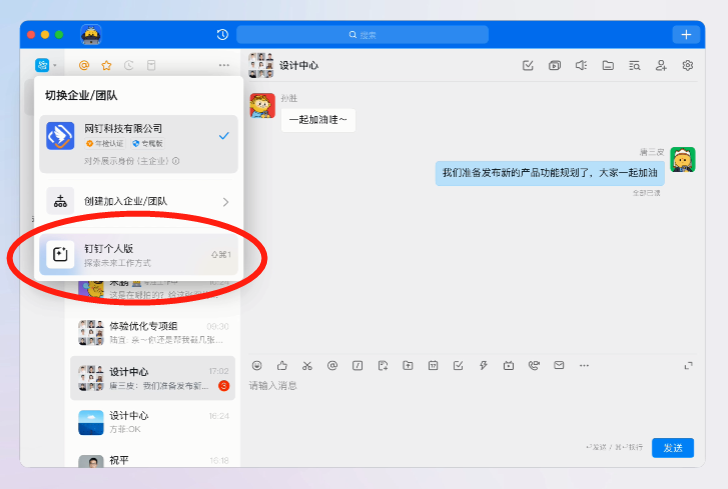Open the archive box filter icon

[151, 65]
